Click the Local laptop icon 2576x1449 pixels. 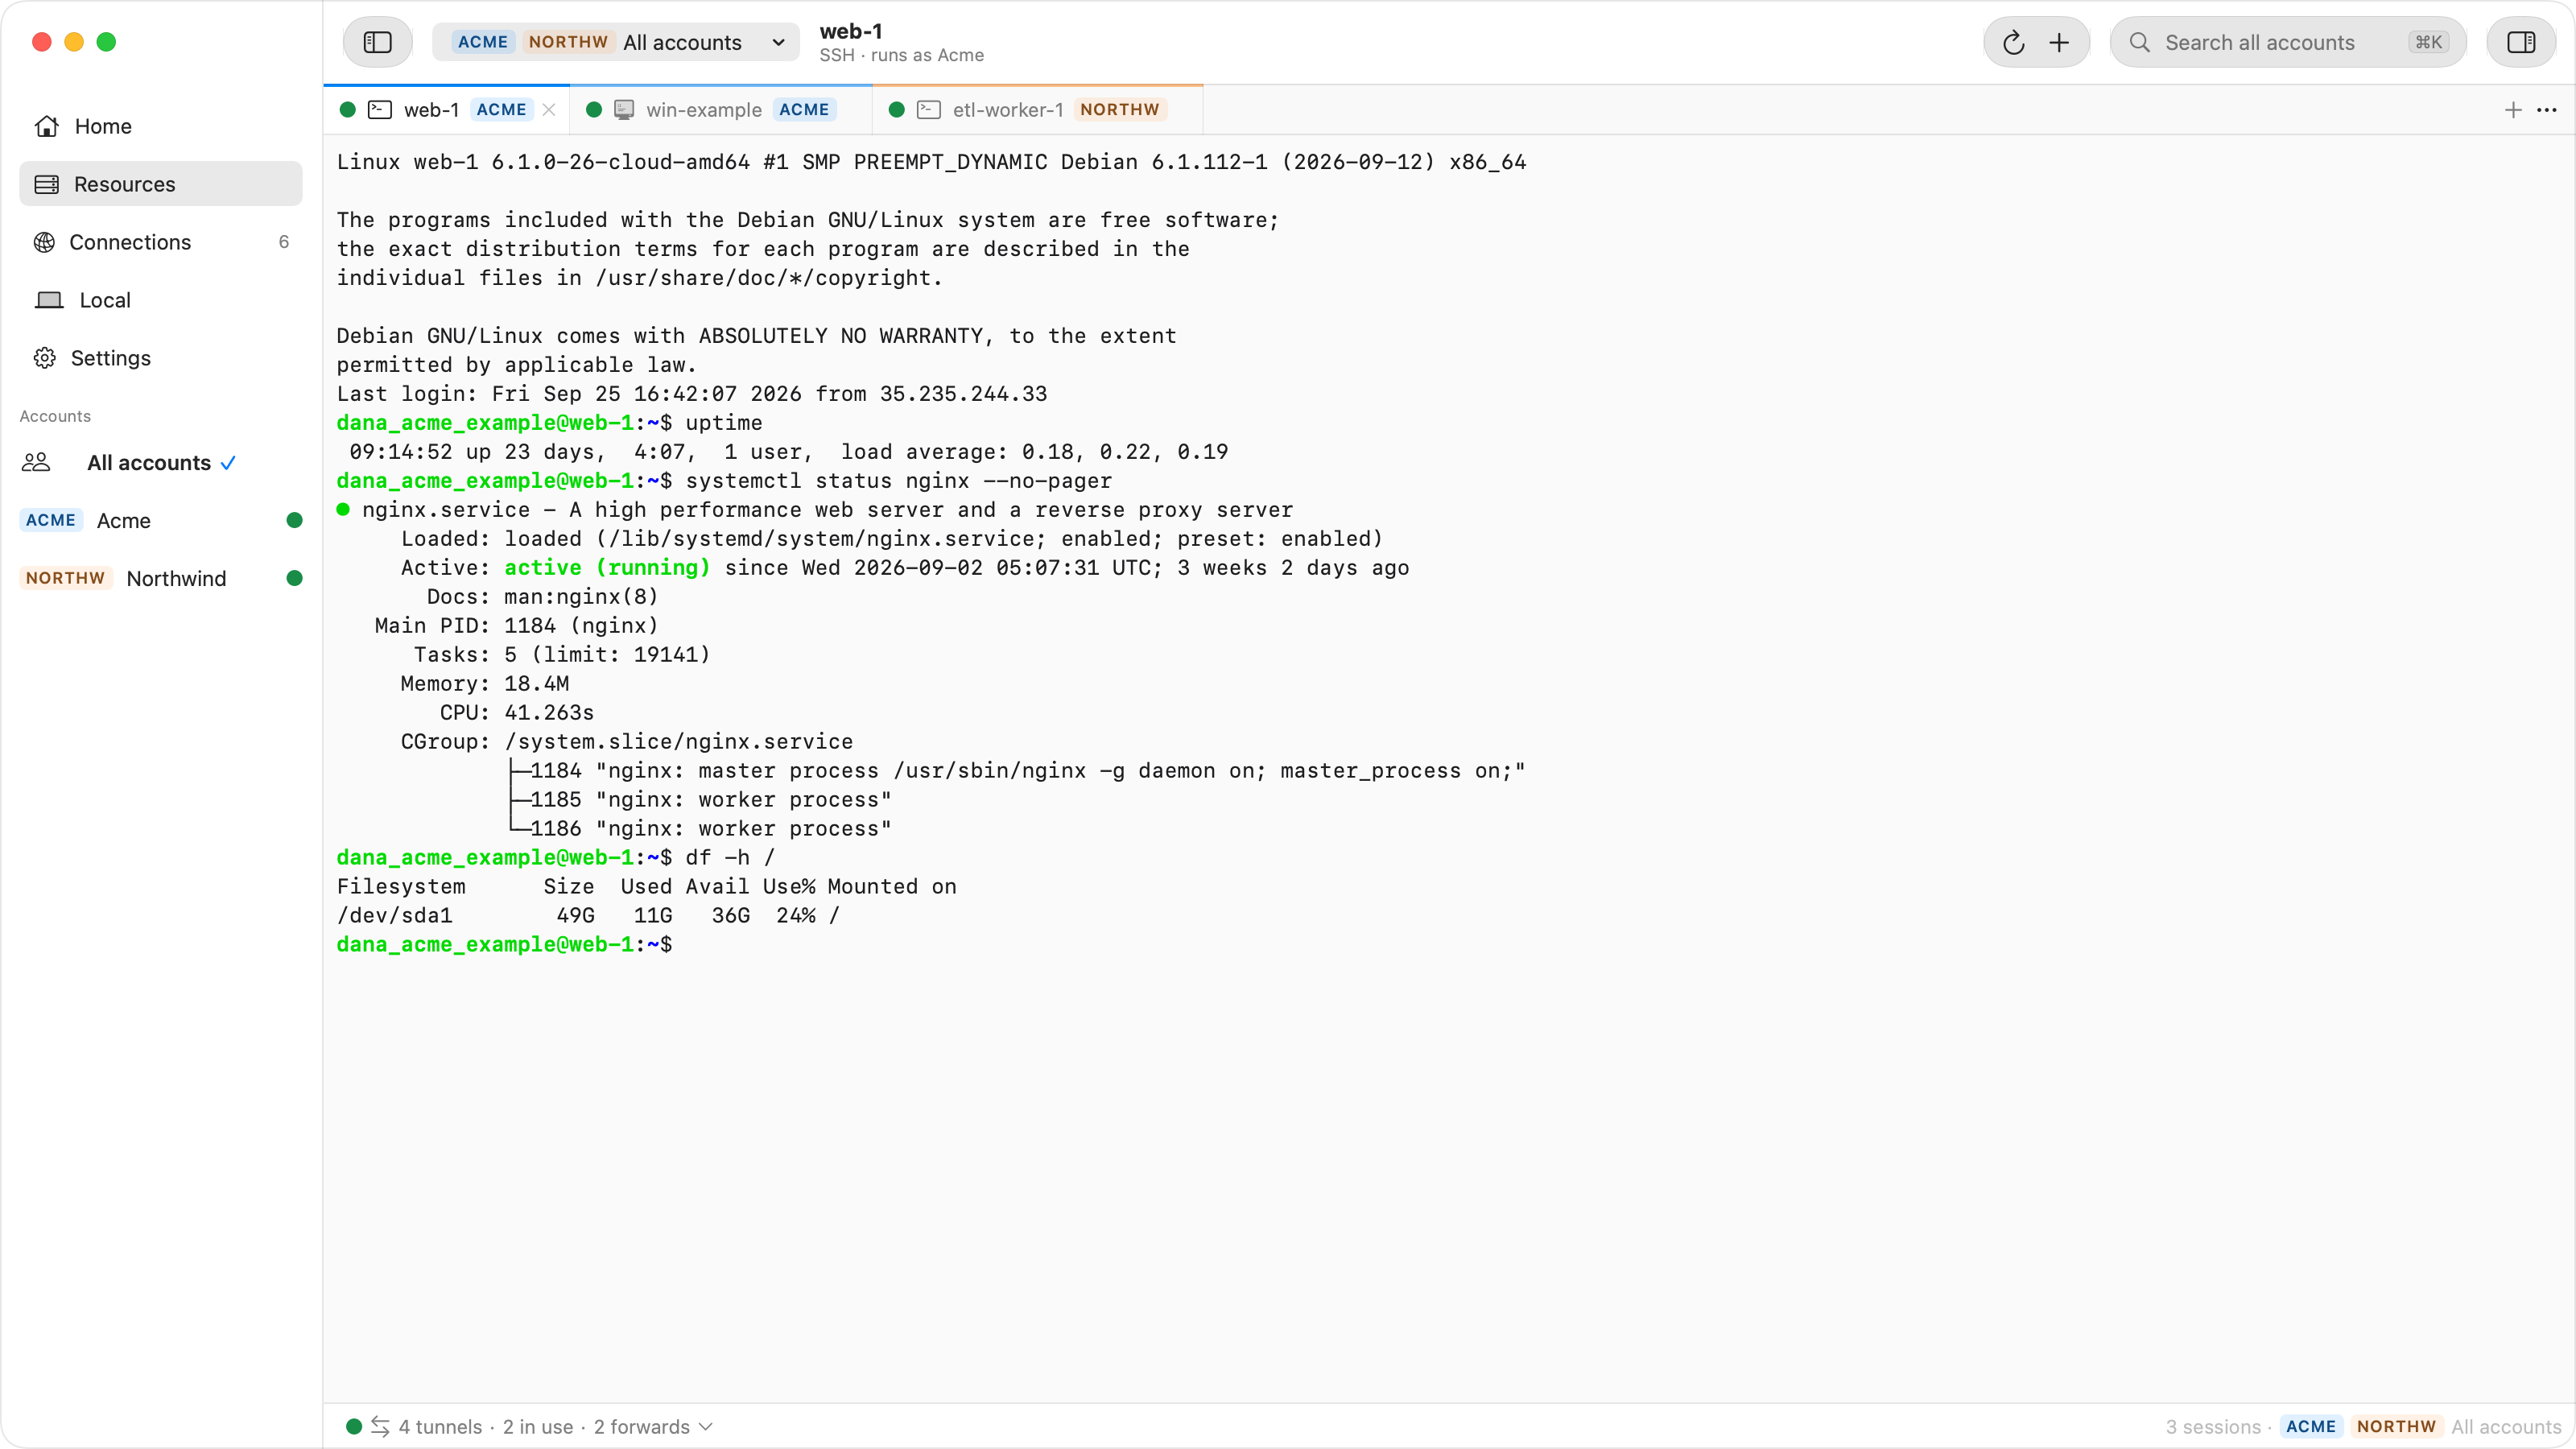point(49,300)
